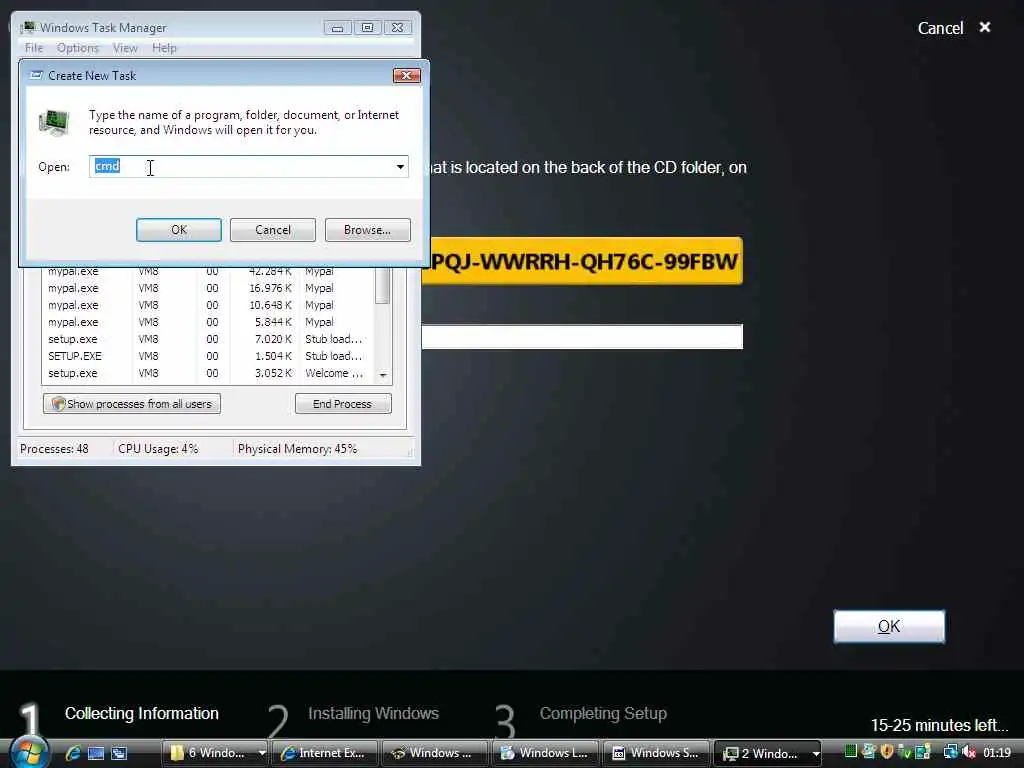Open the clock showing 01:19

tap(997, 753)
